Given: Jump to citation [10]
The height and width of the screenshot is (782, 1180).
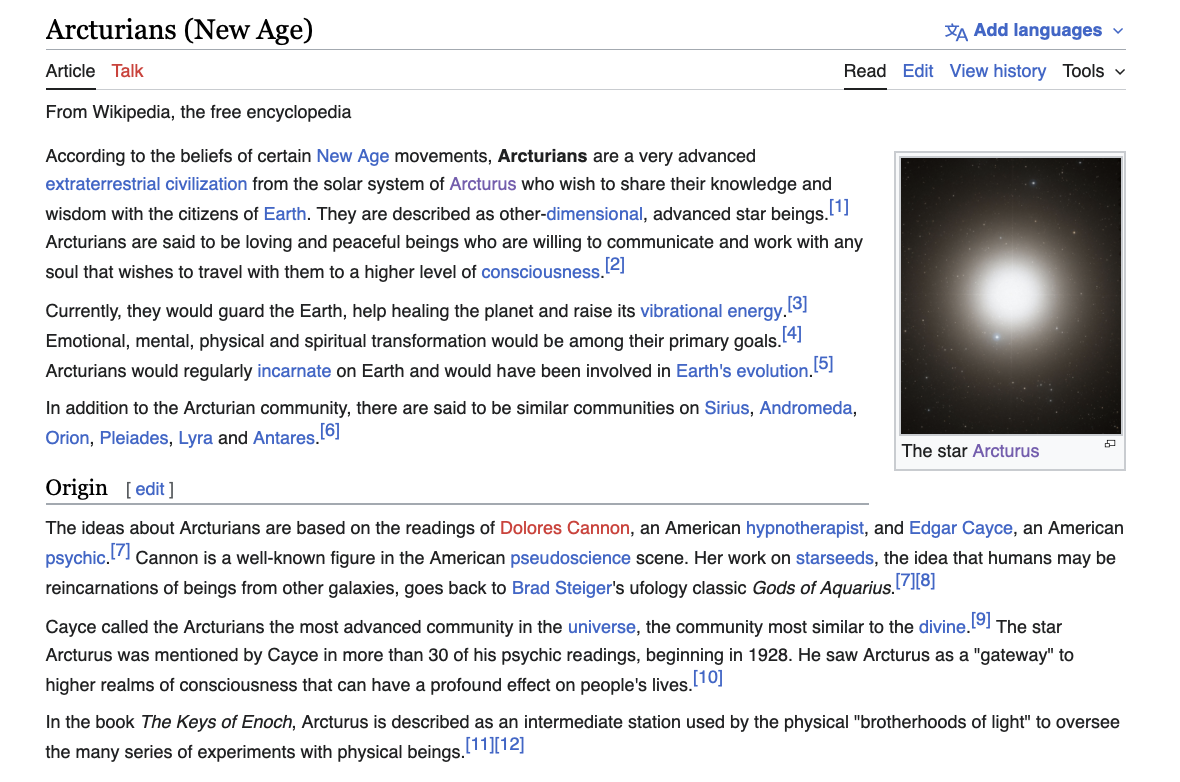Looking at the screenshot, I should (708, 677).
